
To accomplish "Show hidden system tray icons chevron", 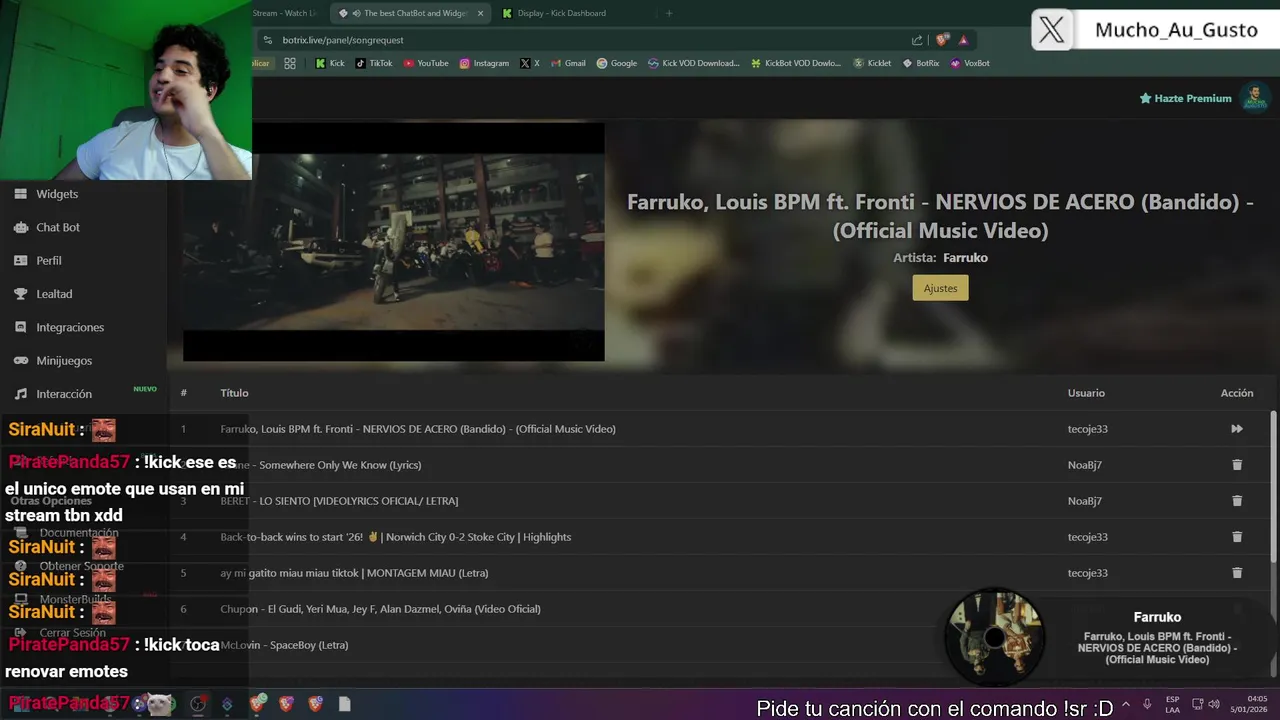I will [1126, 704].
